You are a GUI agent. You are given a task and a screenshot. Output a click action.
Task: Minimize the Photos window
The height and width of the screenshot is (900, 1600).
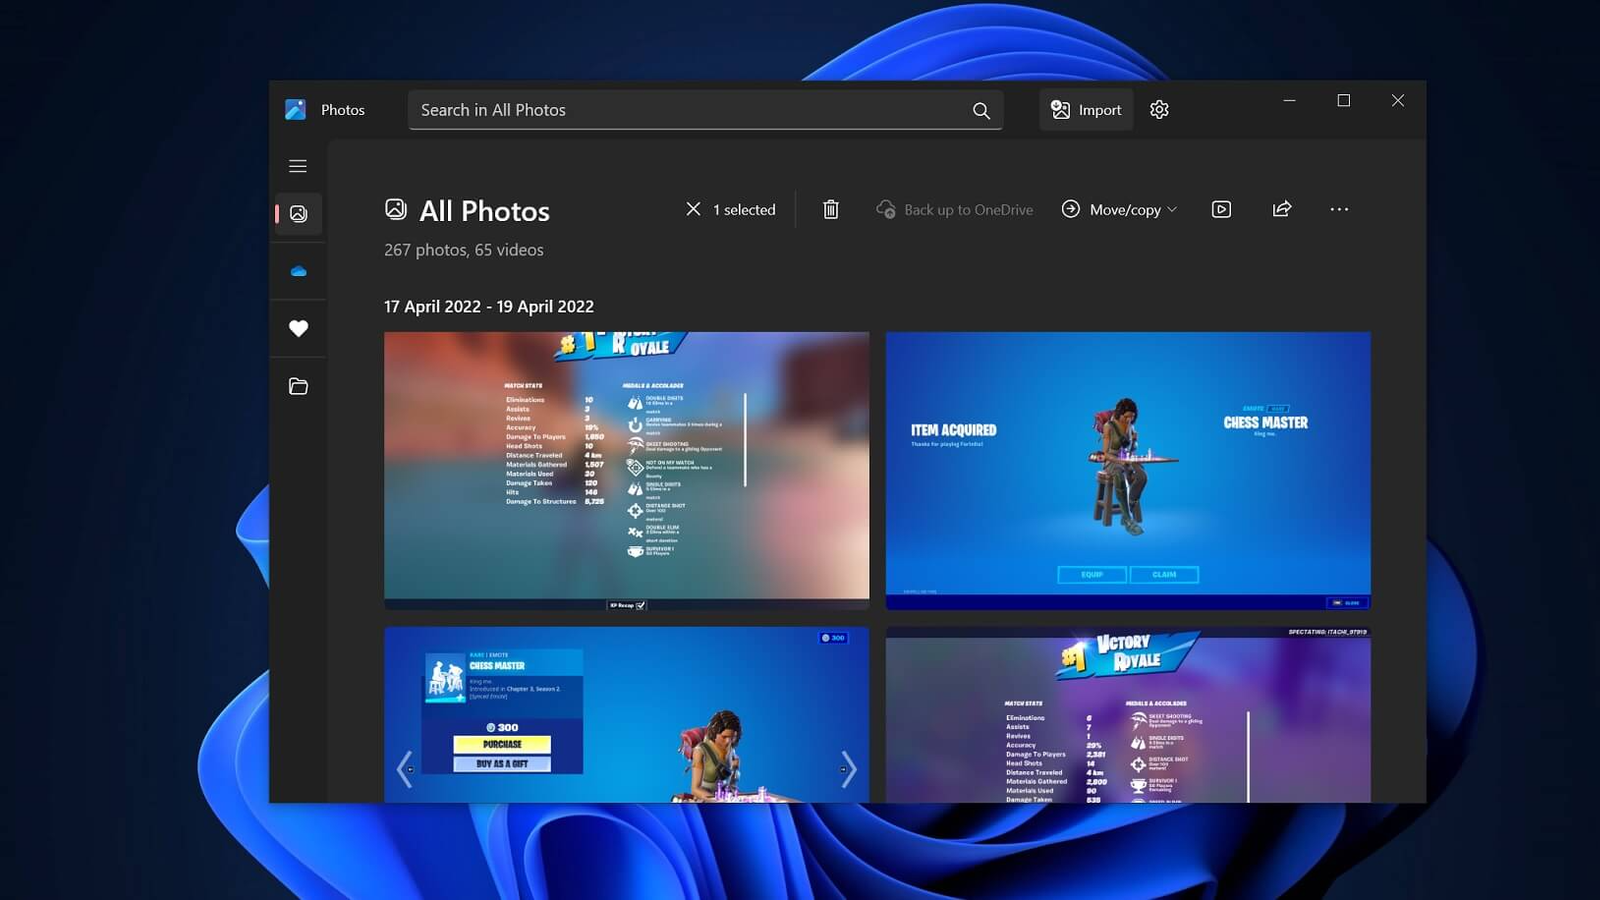coord(1290,100)
